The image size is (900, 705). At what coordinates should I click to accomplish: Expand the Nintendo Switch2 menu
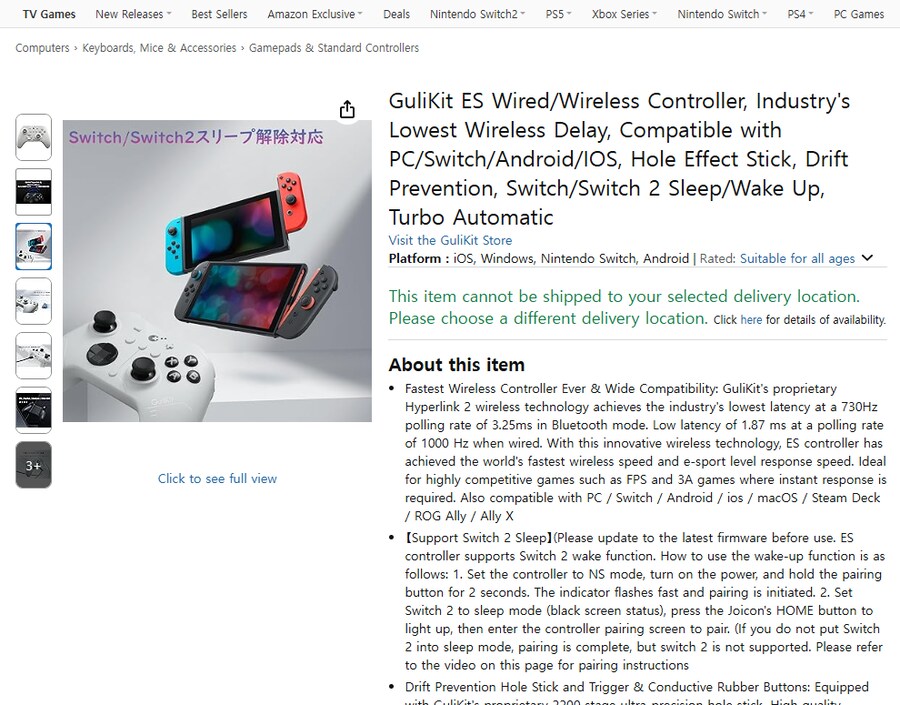click(x=478, y=14)
